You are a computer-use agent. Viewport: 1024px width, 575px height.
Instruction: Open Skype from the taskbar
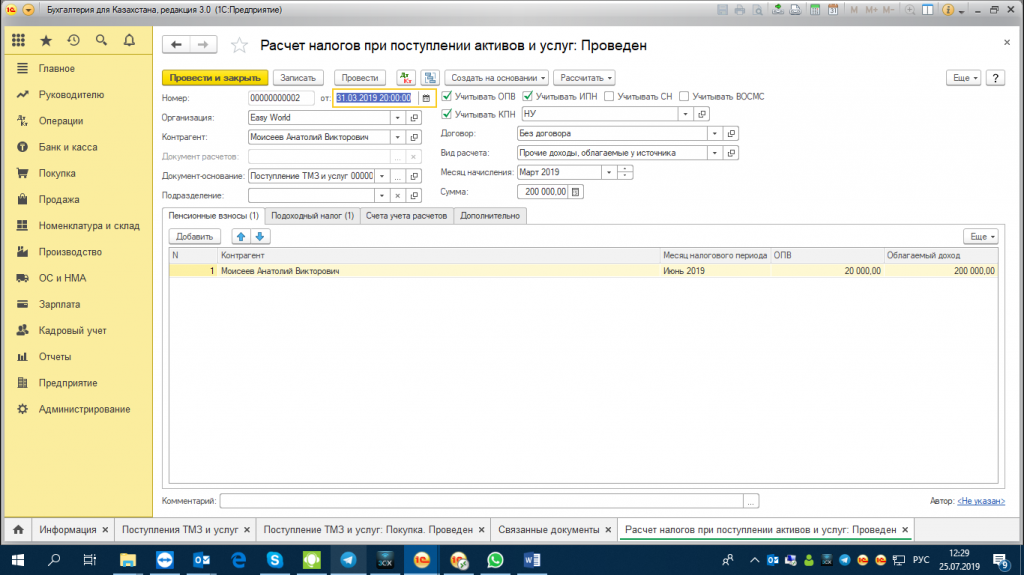(x=275, y=560)
